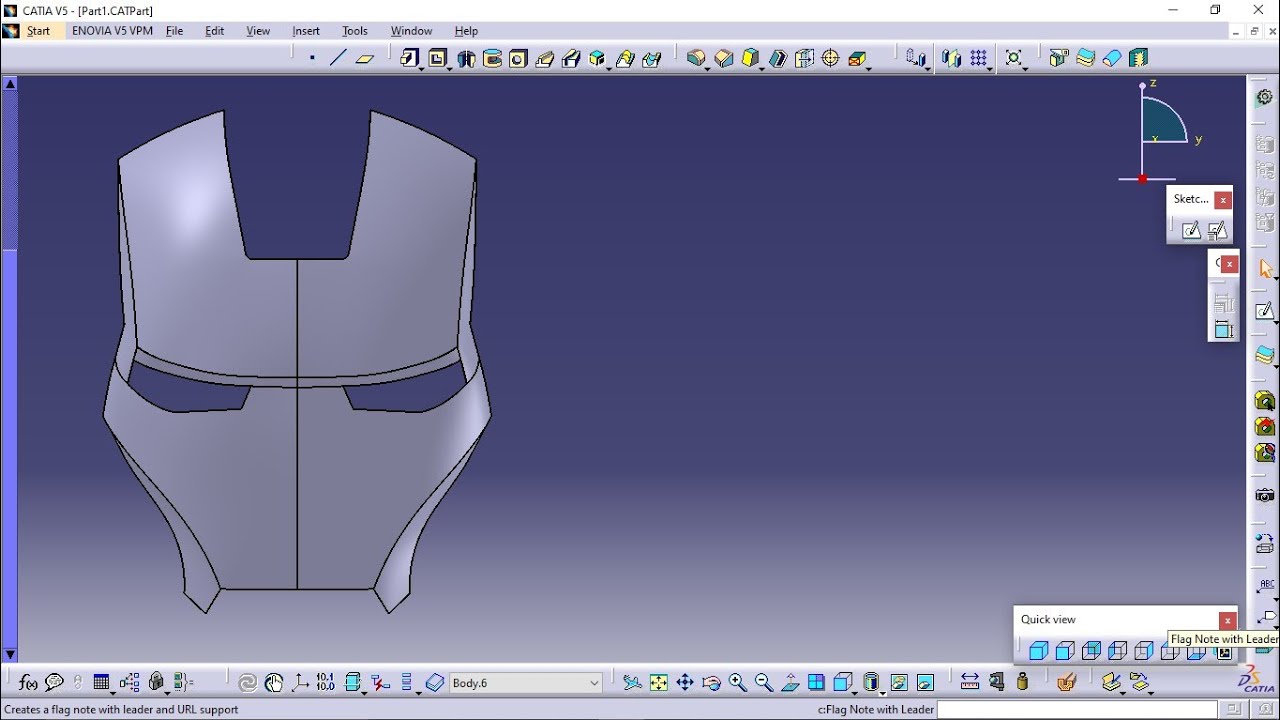This screenshot has height=720, width=1280.
Task: Close the Sketcher floating toolbar
Action: coord(1223,200)
